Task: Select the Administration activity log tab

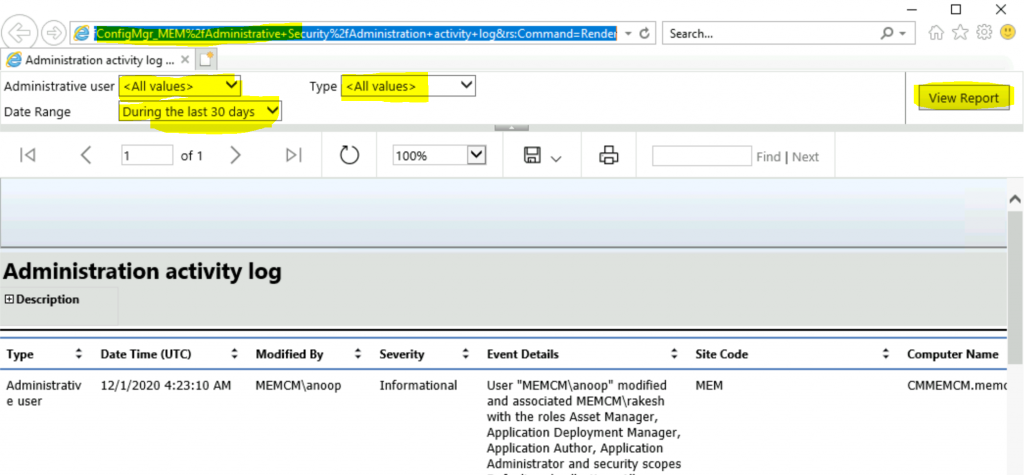Action: tap(98, 60)
